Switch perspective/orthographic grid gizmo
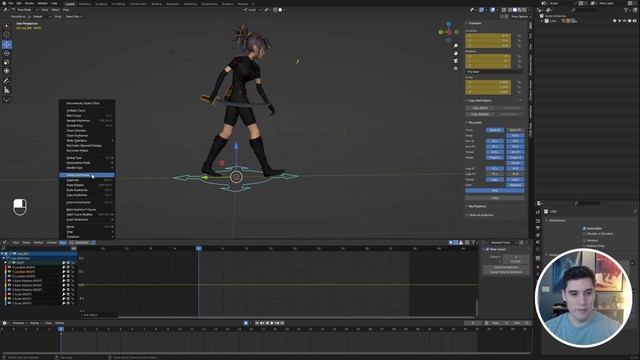Screen dimensions: 640x360 coord(456,68)
